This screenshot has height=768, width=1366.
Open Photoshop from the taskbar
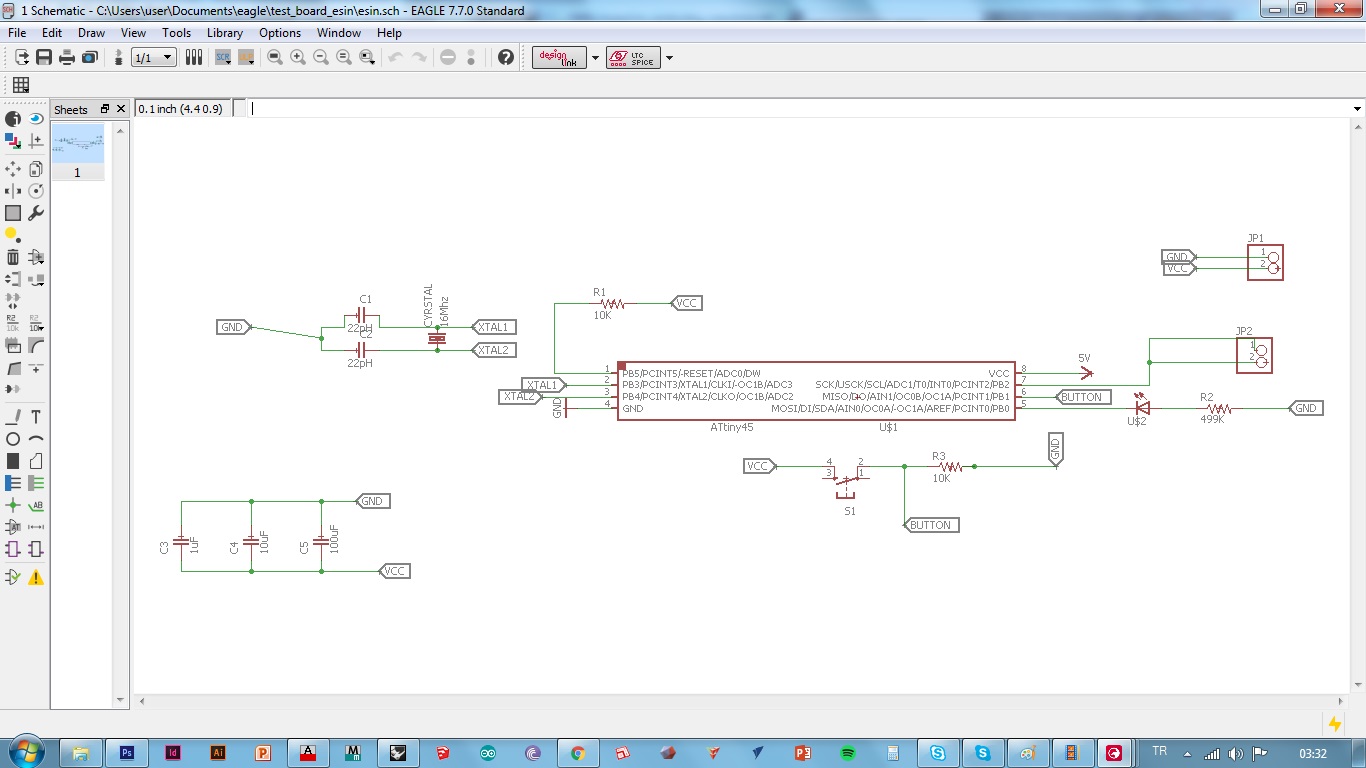[127, 753]
